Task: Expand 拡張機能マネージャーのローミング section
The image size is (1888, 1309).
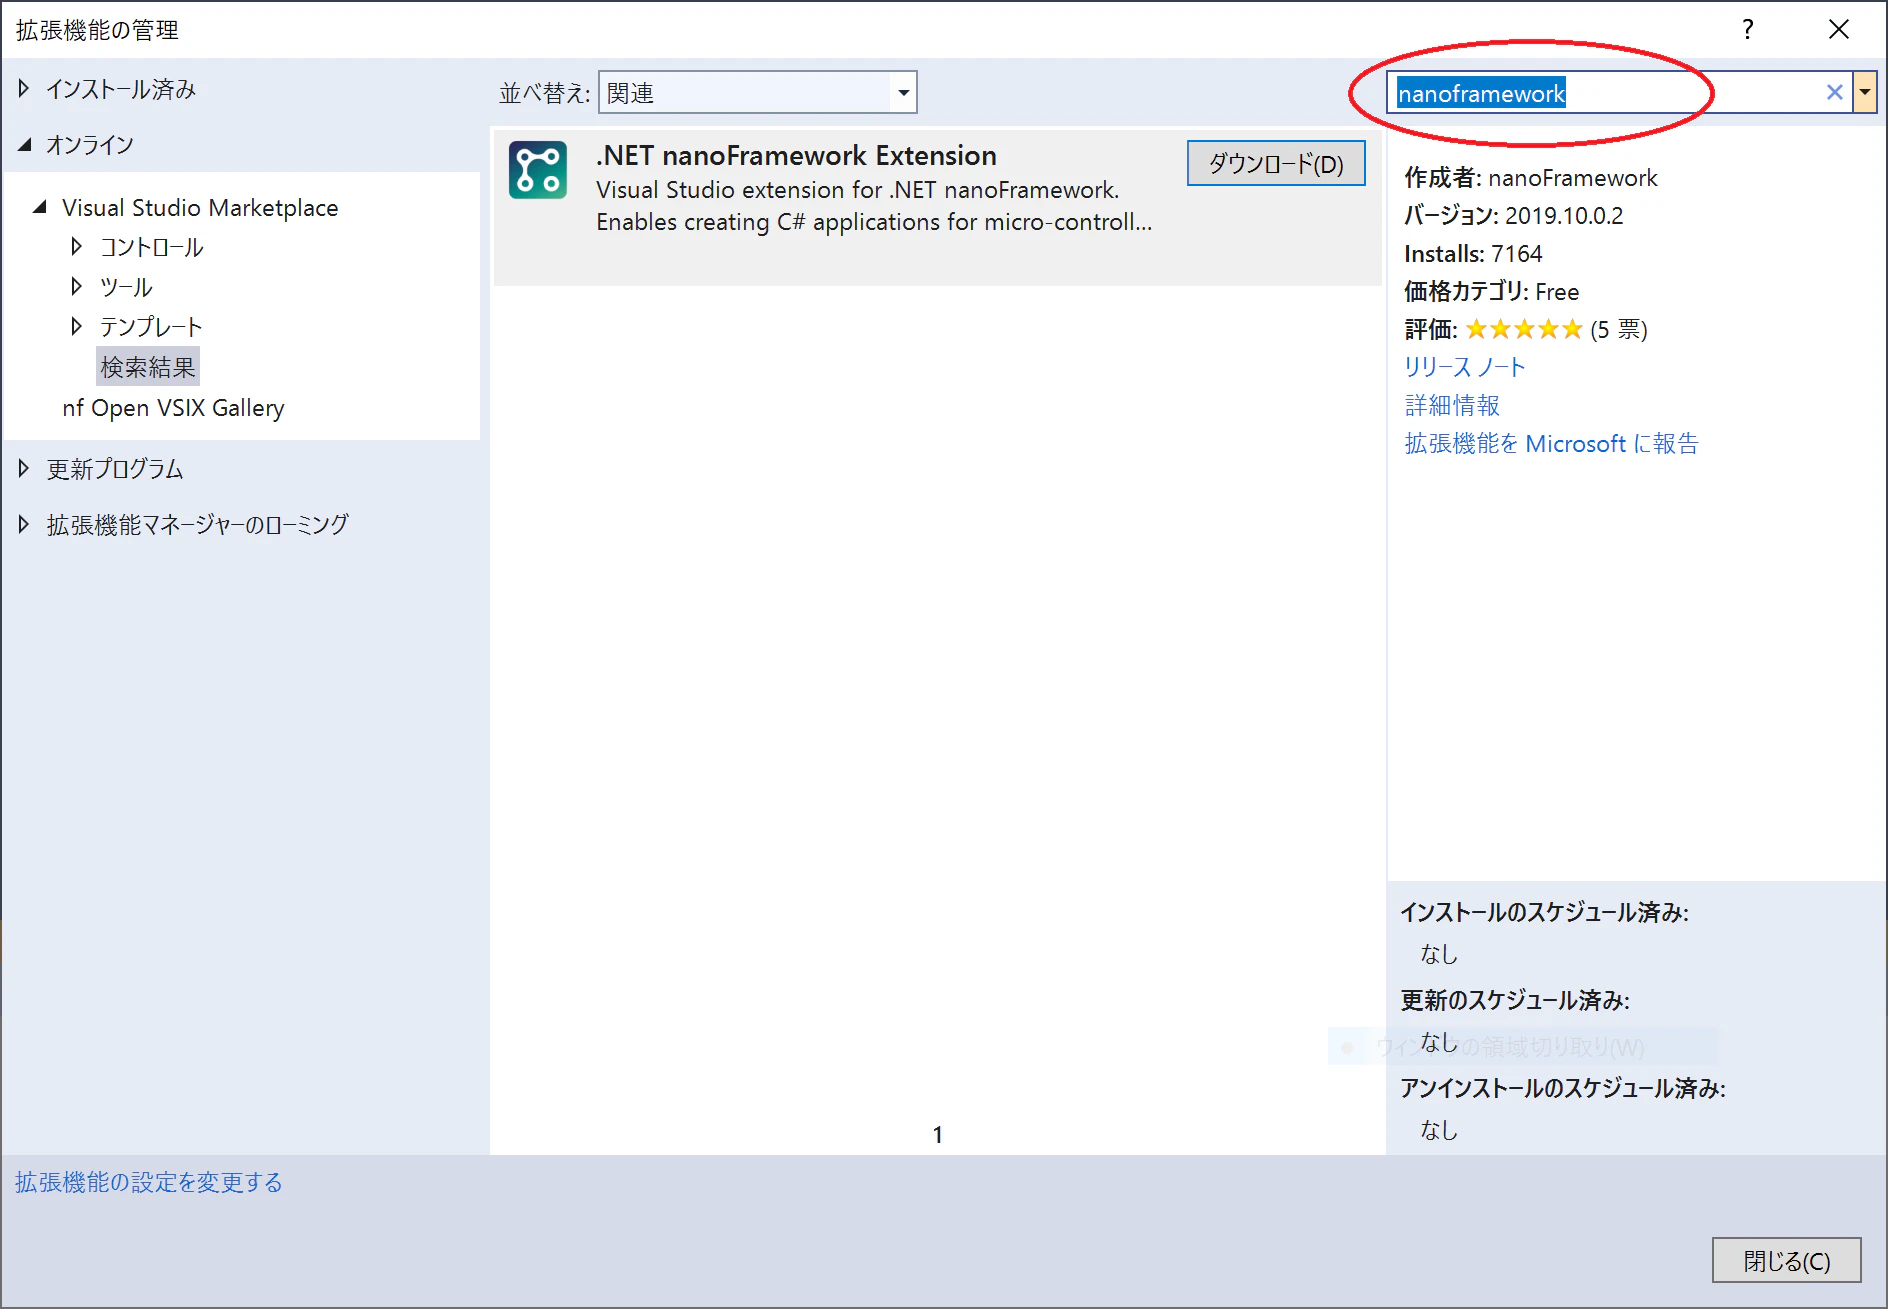Action: click(x=24, y=524)
